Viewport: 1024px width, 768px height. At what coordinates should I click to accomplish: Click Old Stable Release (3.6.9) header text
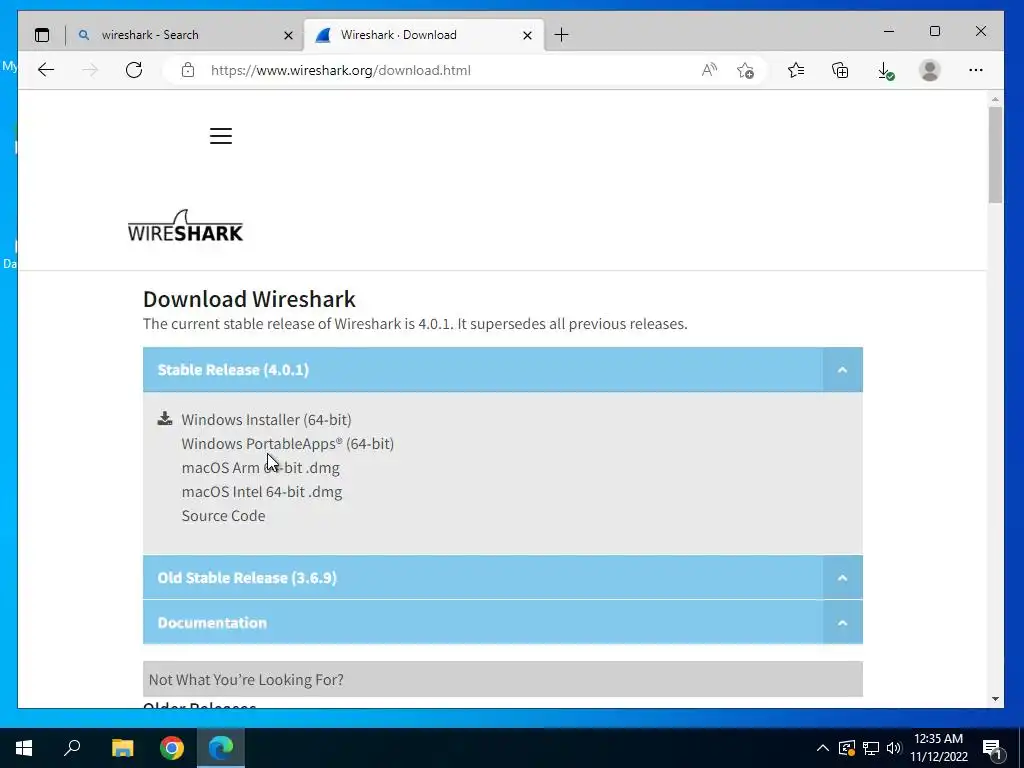click(x=247, y=577)
